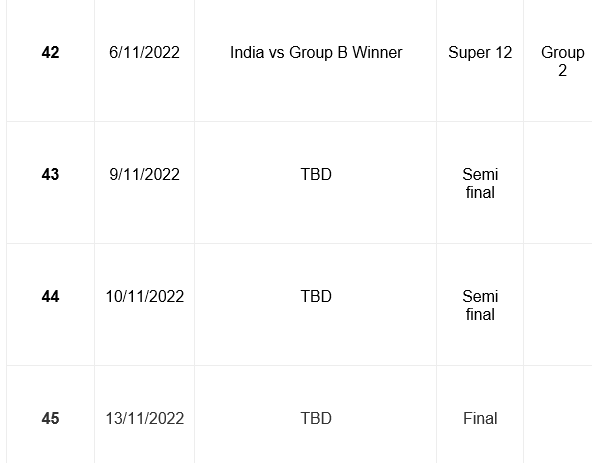Click TBD in match 44 row

pos(316,296)
